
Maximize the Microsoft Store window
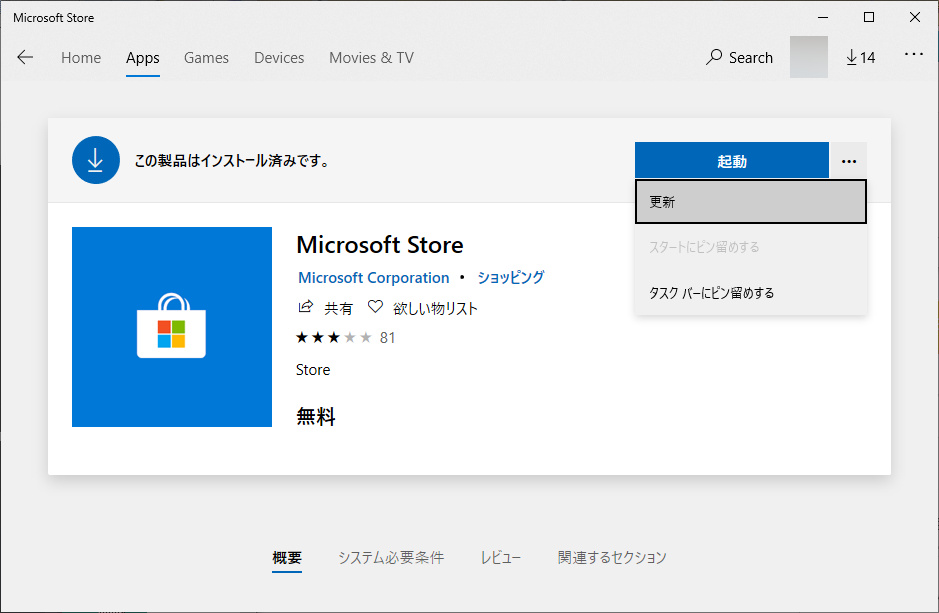tap(869, 17)
